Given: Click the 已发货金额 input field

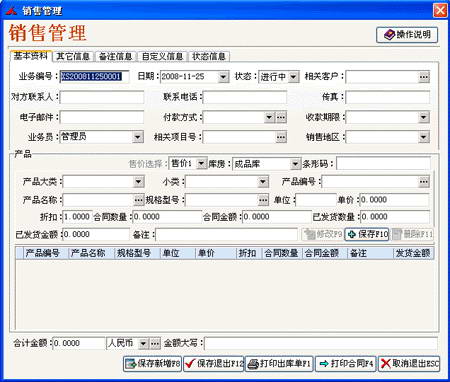Looking at the screenshot, I should coord(96,234).
